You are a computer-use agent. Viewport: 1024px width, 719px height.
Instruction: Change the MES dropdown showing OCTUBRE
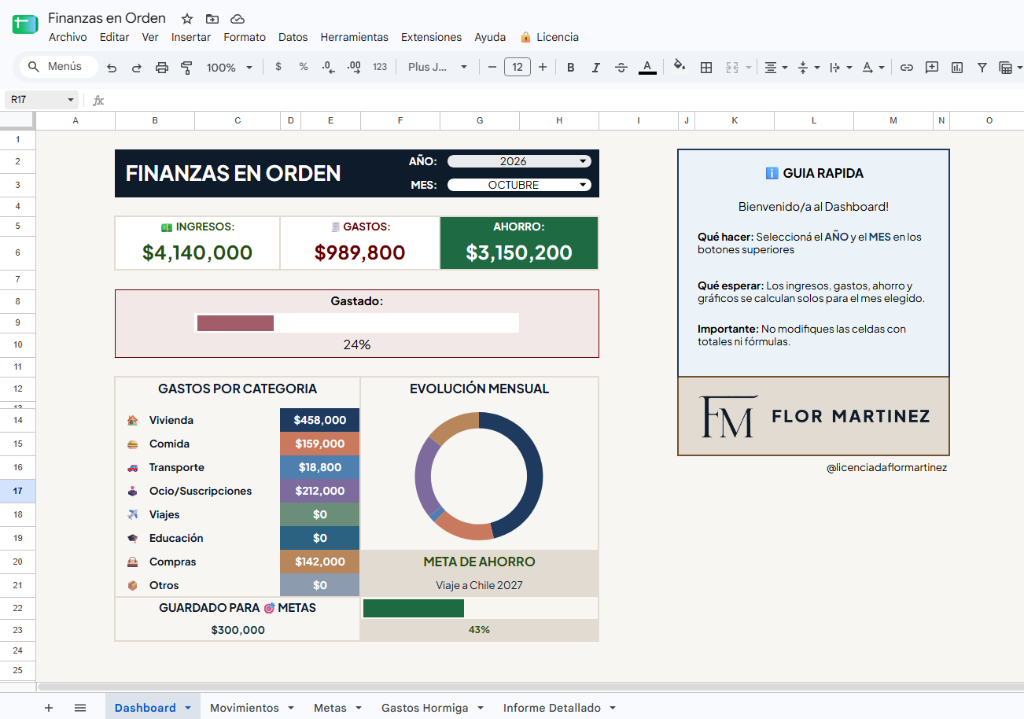[x=519, y=185]
